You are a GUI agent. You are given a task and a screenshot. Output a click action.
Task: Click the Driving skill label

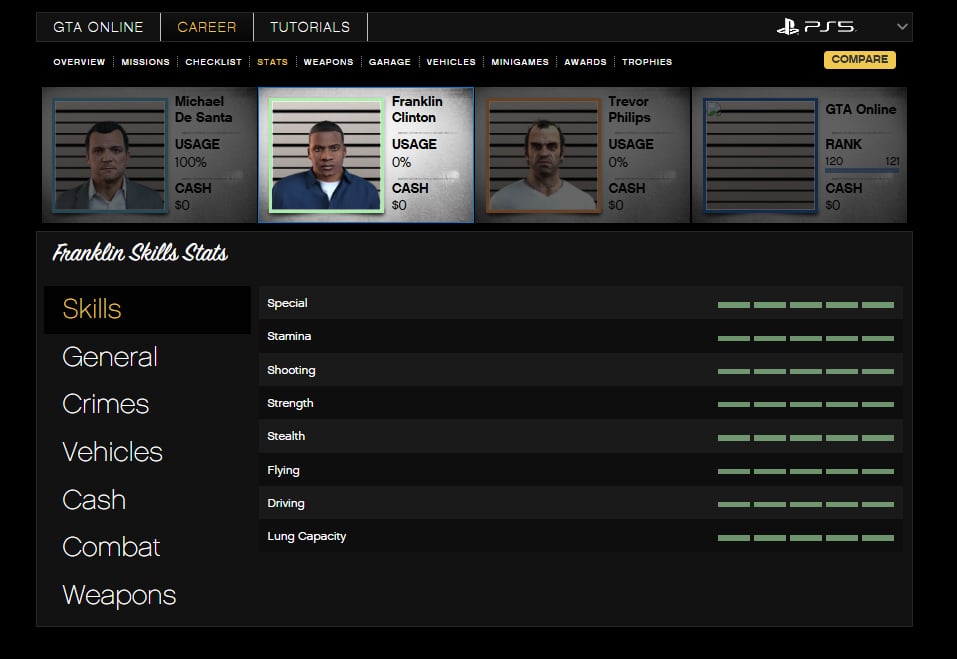tap(286, 503)
